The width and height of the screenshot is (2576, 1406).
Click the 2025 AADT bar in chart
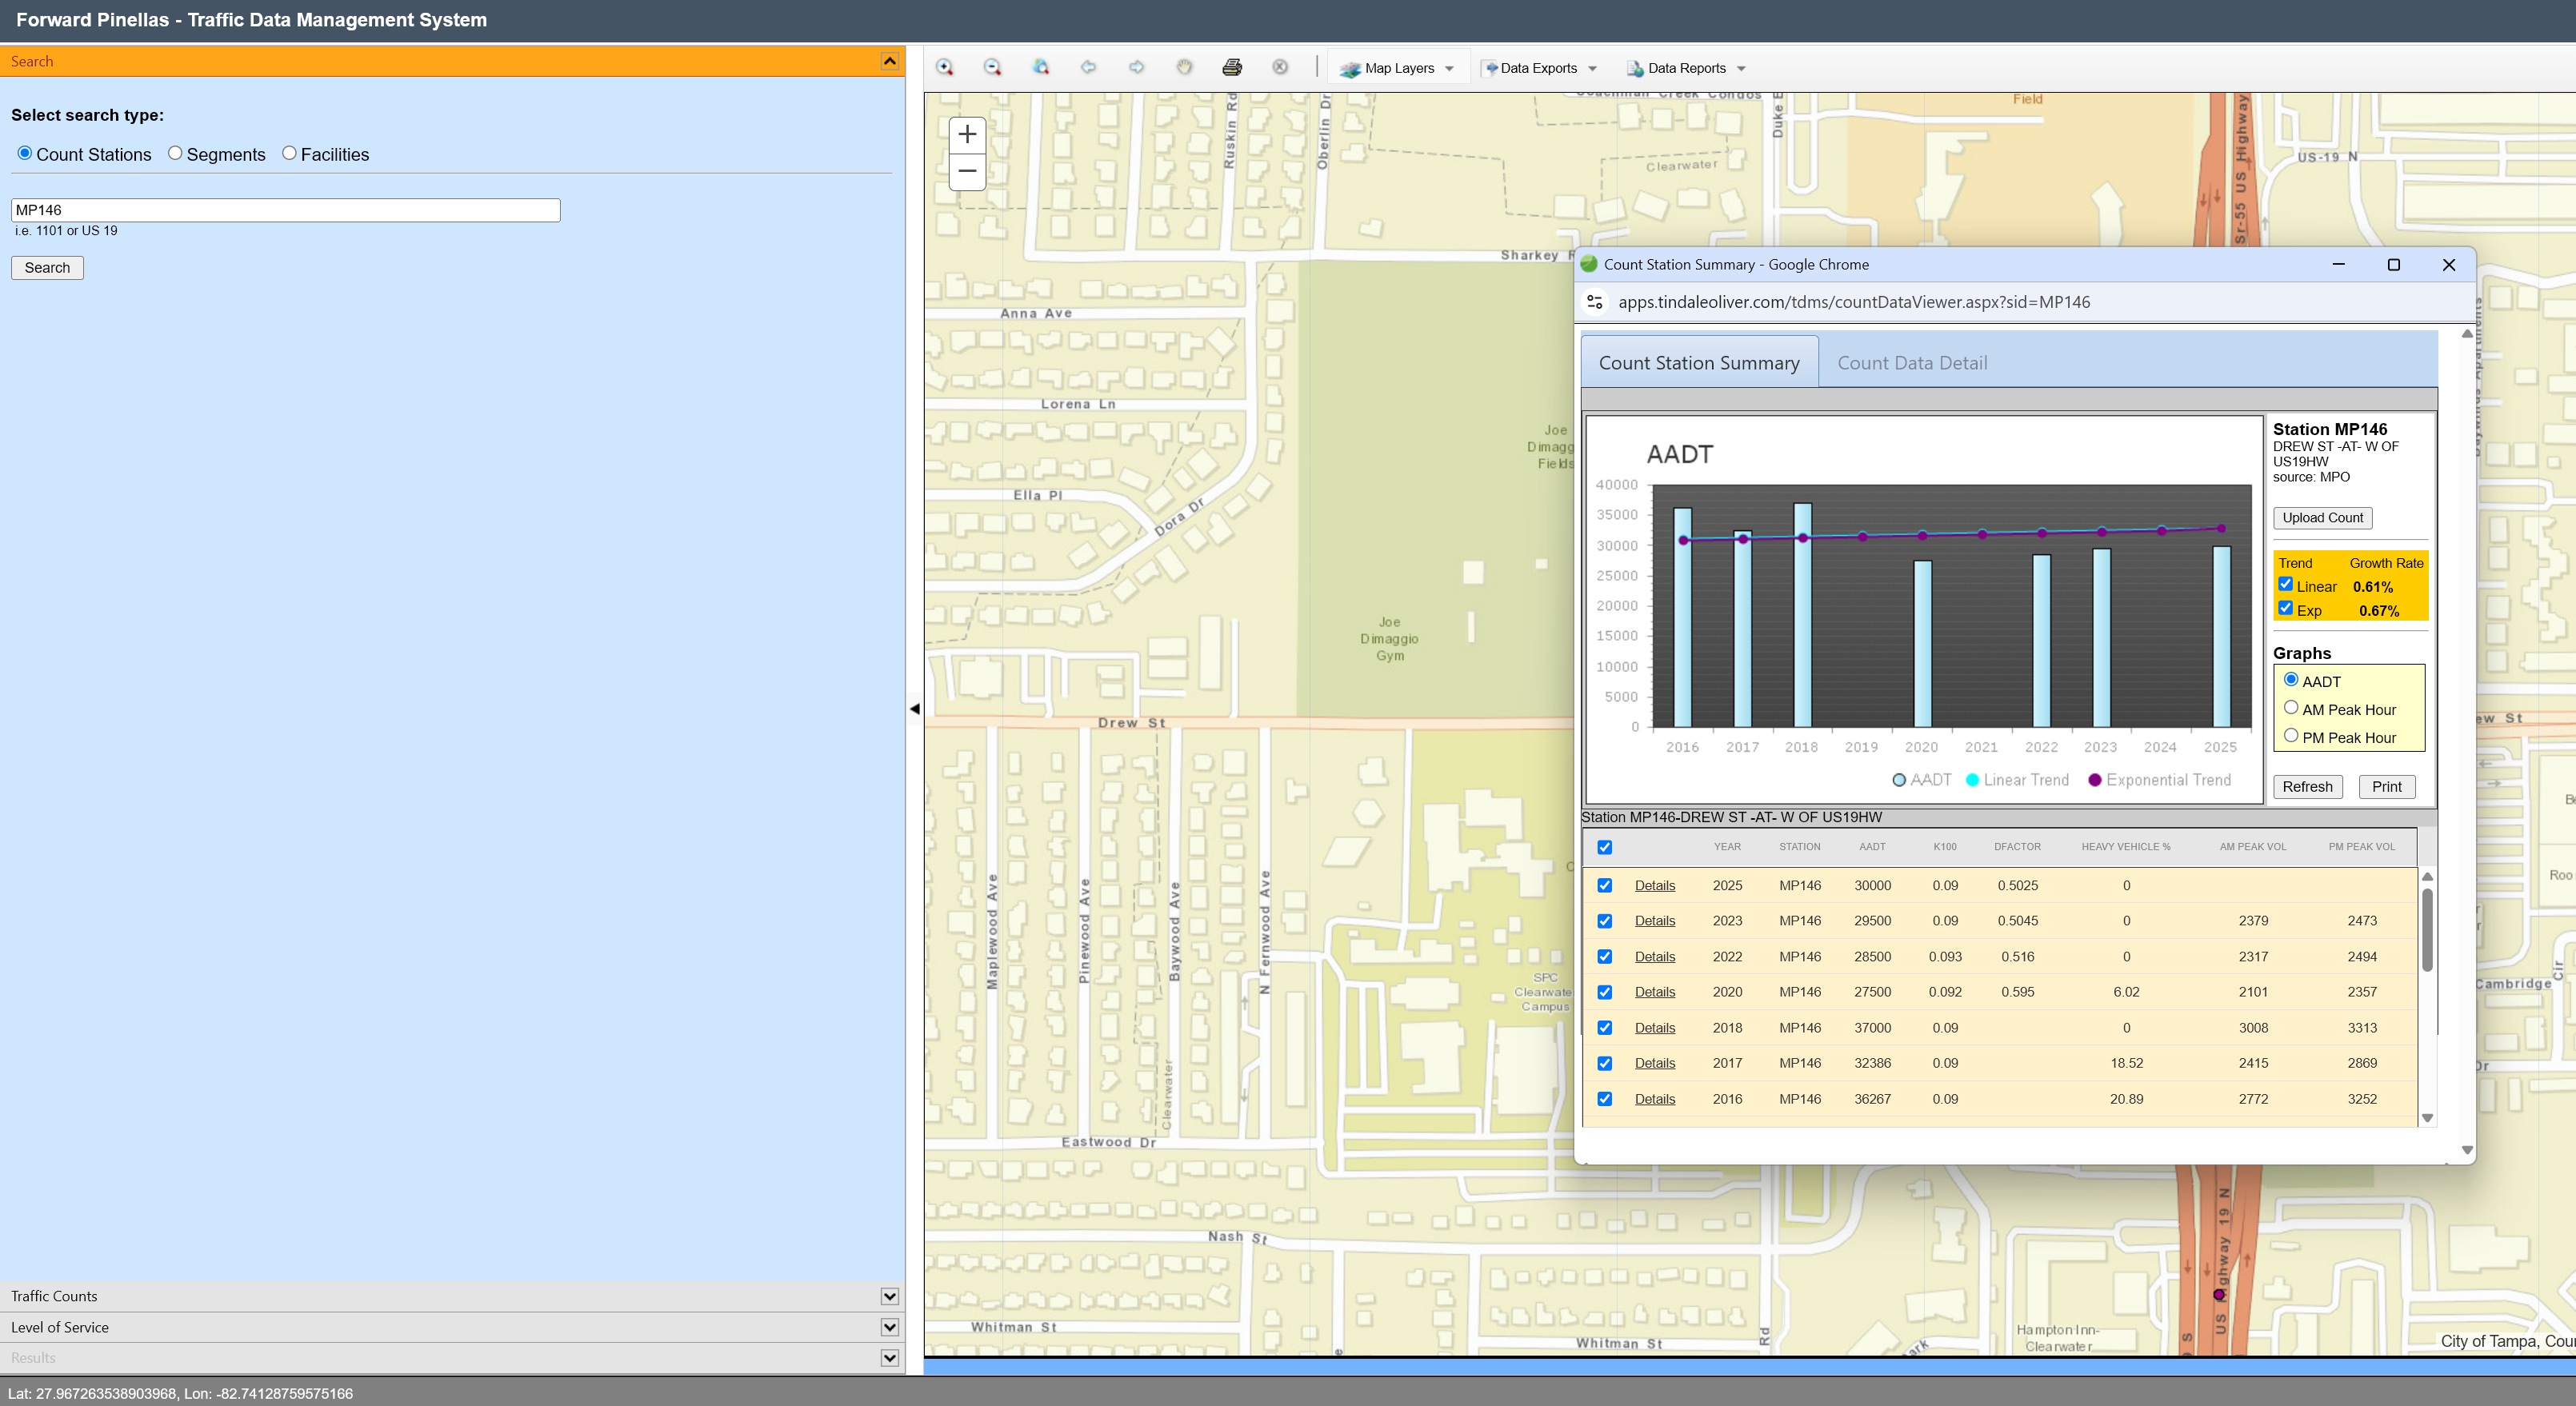(2221, 636)
